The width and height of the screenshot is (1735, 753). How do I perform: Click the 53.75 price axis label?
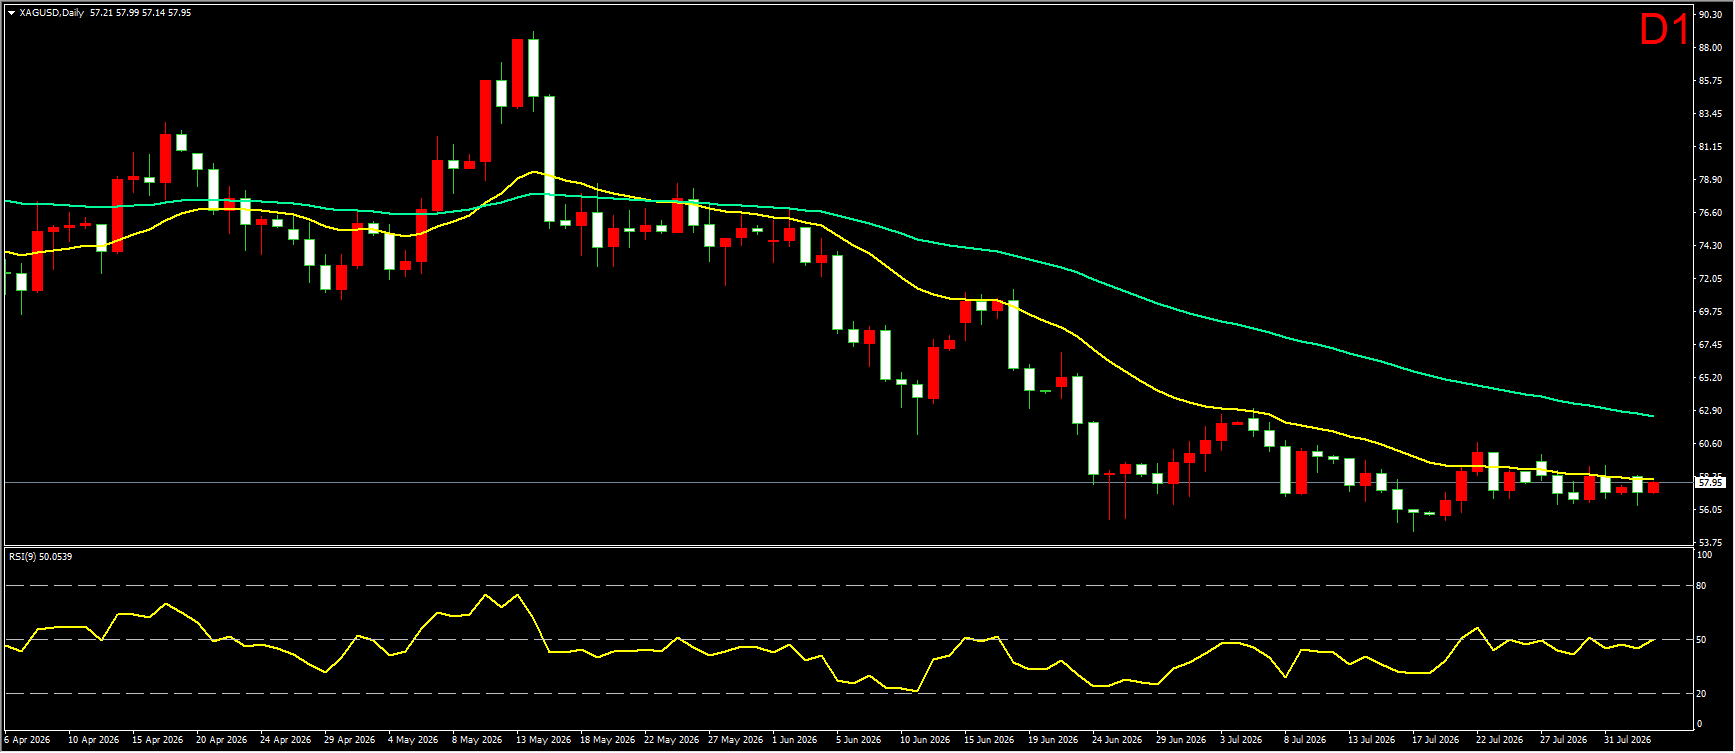[1710, 543]
